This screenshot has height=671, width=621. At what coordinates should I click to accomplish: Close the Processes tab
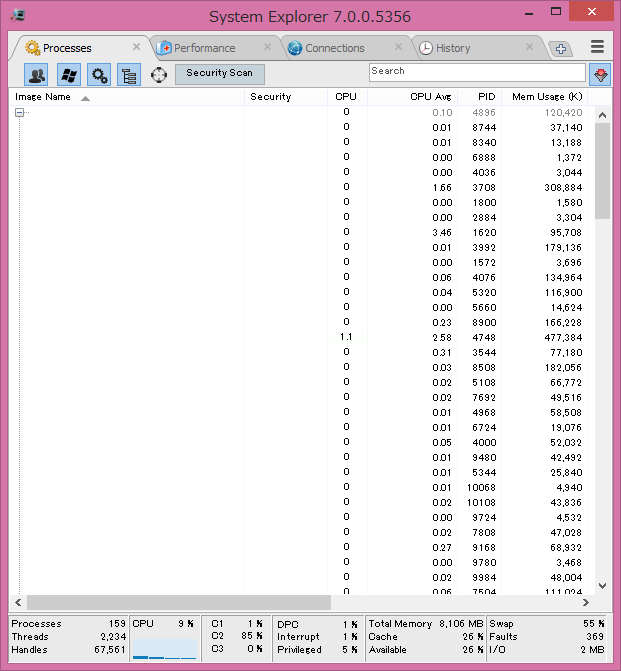pos(137,47)
